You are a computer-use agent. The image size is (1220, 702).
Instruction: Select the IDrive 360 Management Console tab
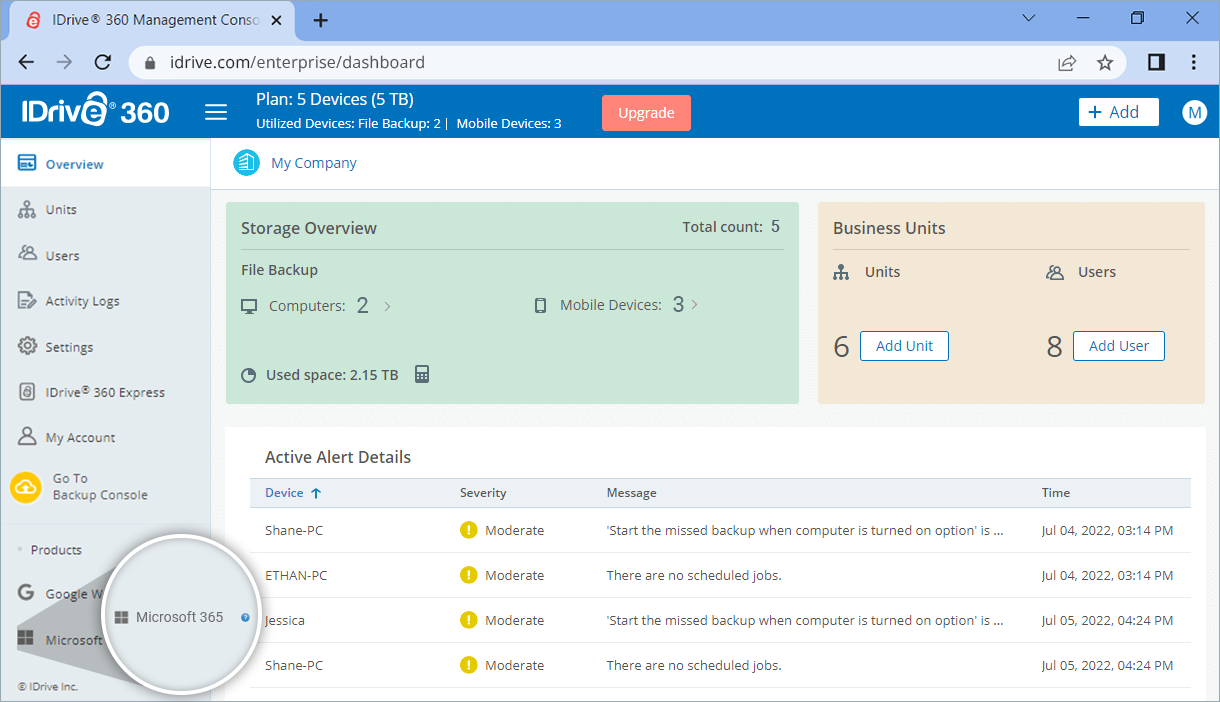pyautogui.click(x=153, y=20)
